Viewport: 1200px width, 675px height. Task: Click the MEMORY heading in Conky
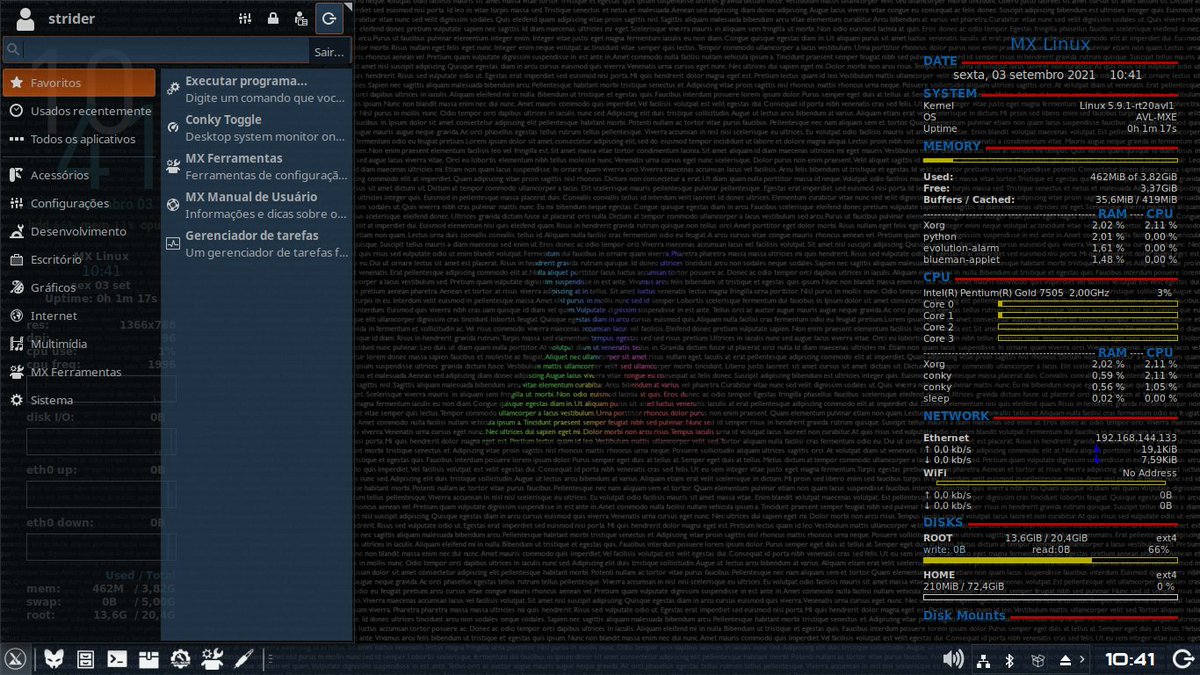point(952,146)
